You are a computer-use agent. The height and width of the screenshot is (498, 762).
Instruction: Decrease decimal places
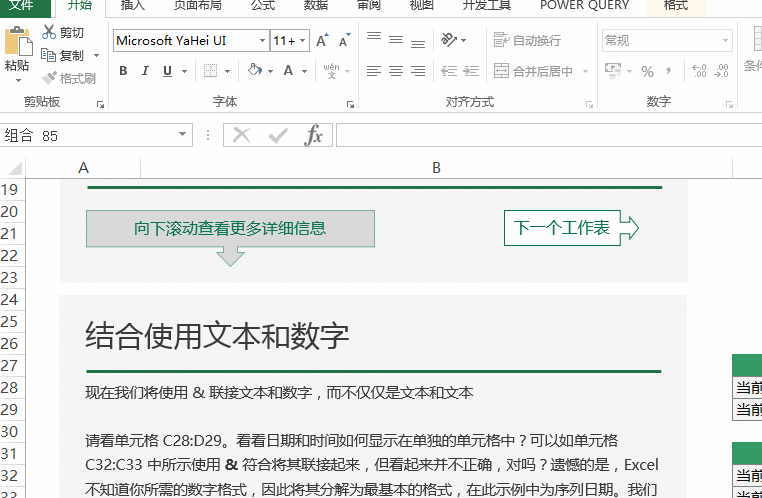pyautogui.click(x=721, y=71)
